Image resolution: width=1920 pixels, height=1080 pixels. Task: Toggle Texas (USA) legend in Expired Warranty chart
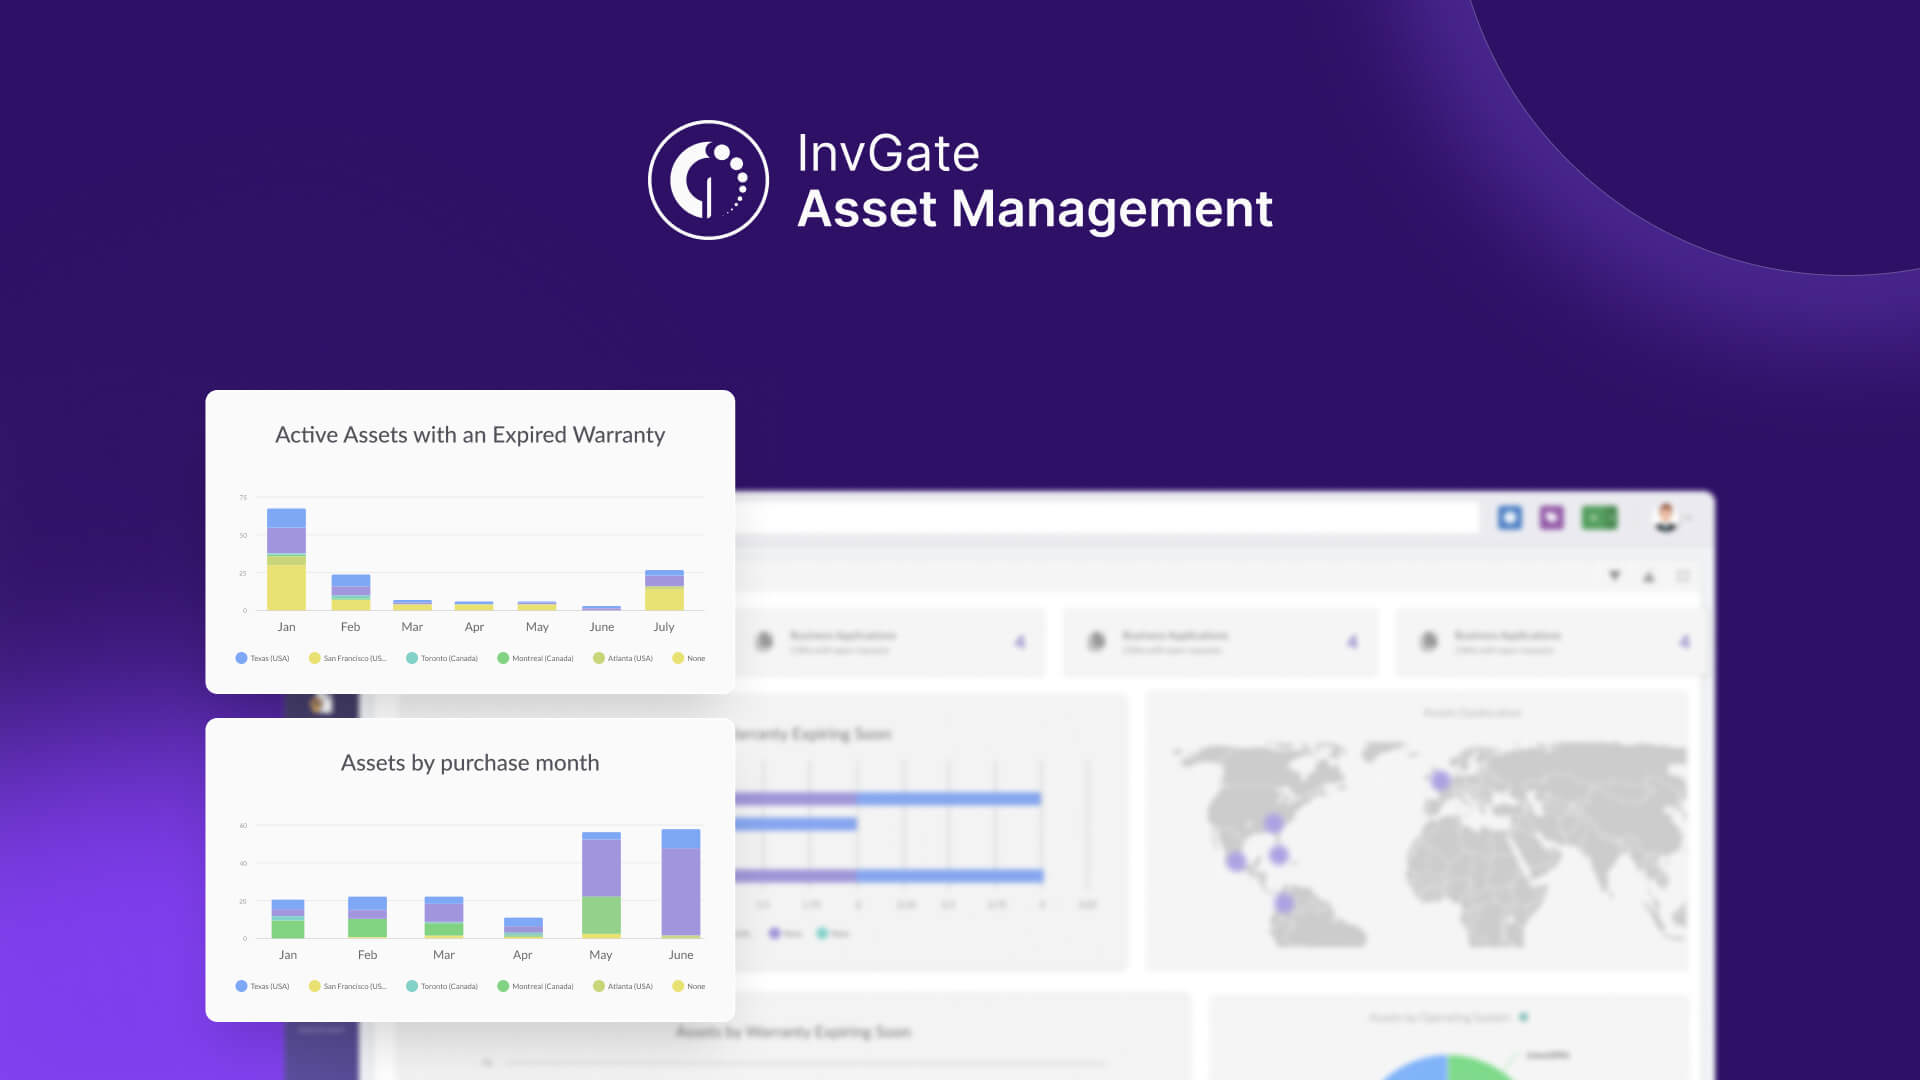262,658
